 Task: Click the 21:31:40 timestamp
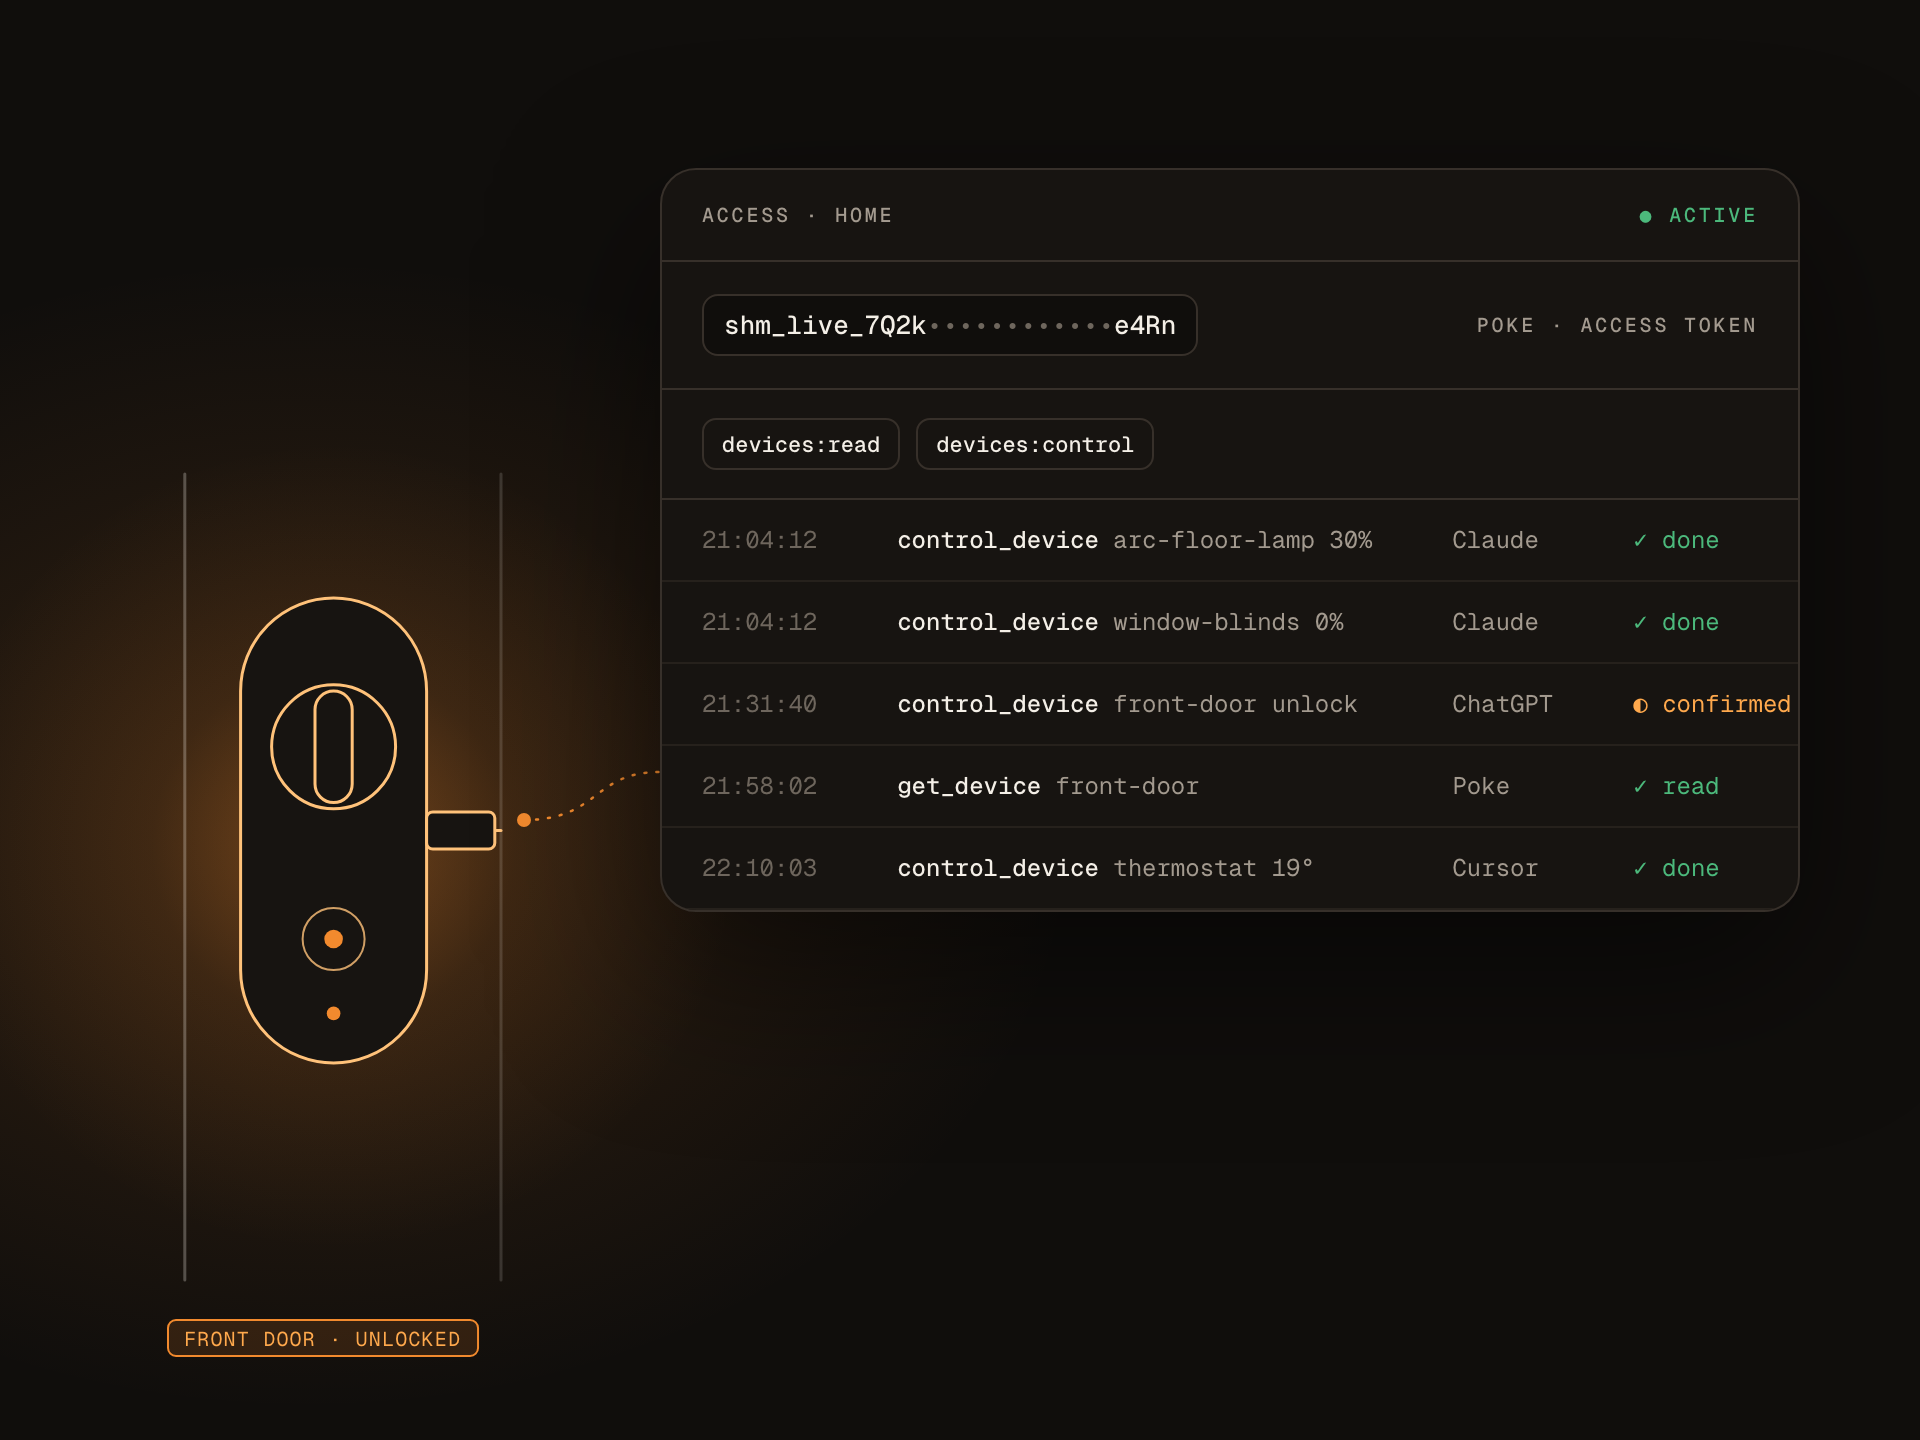[760, 705]
